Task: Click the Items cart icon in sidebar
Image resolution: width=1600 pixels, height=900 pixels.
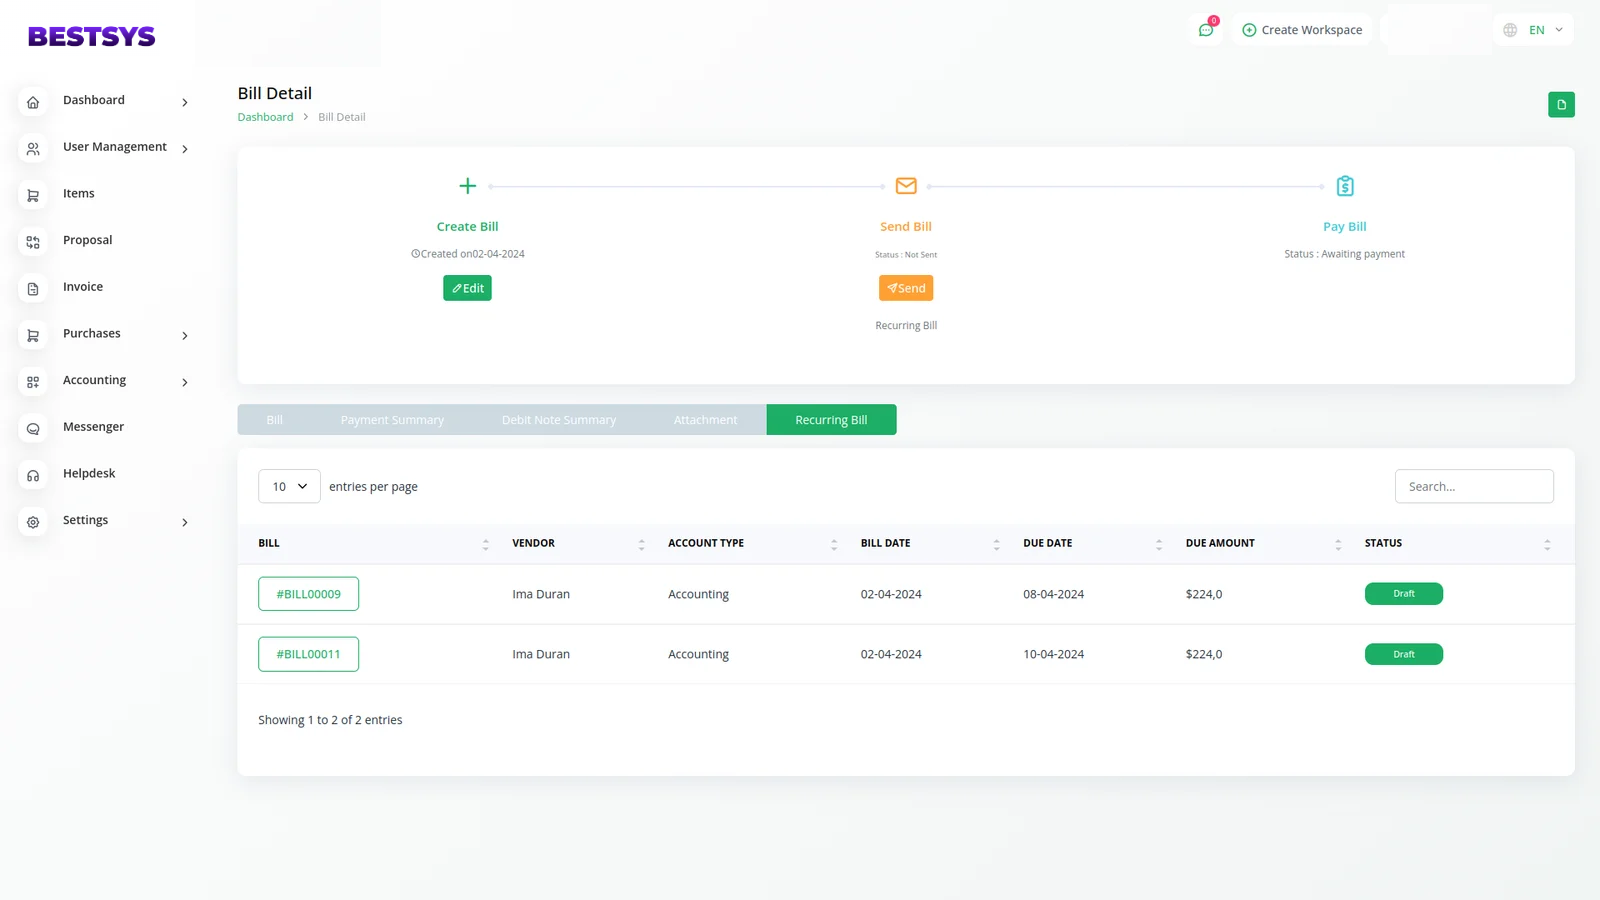Action: [x=33, y=195]
